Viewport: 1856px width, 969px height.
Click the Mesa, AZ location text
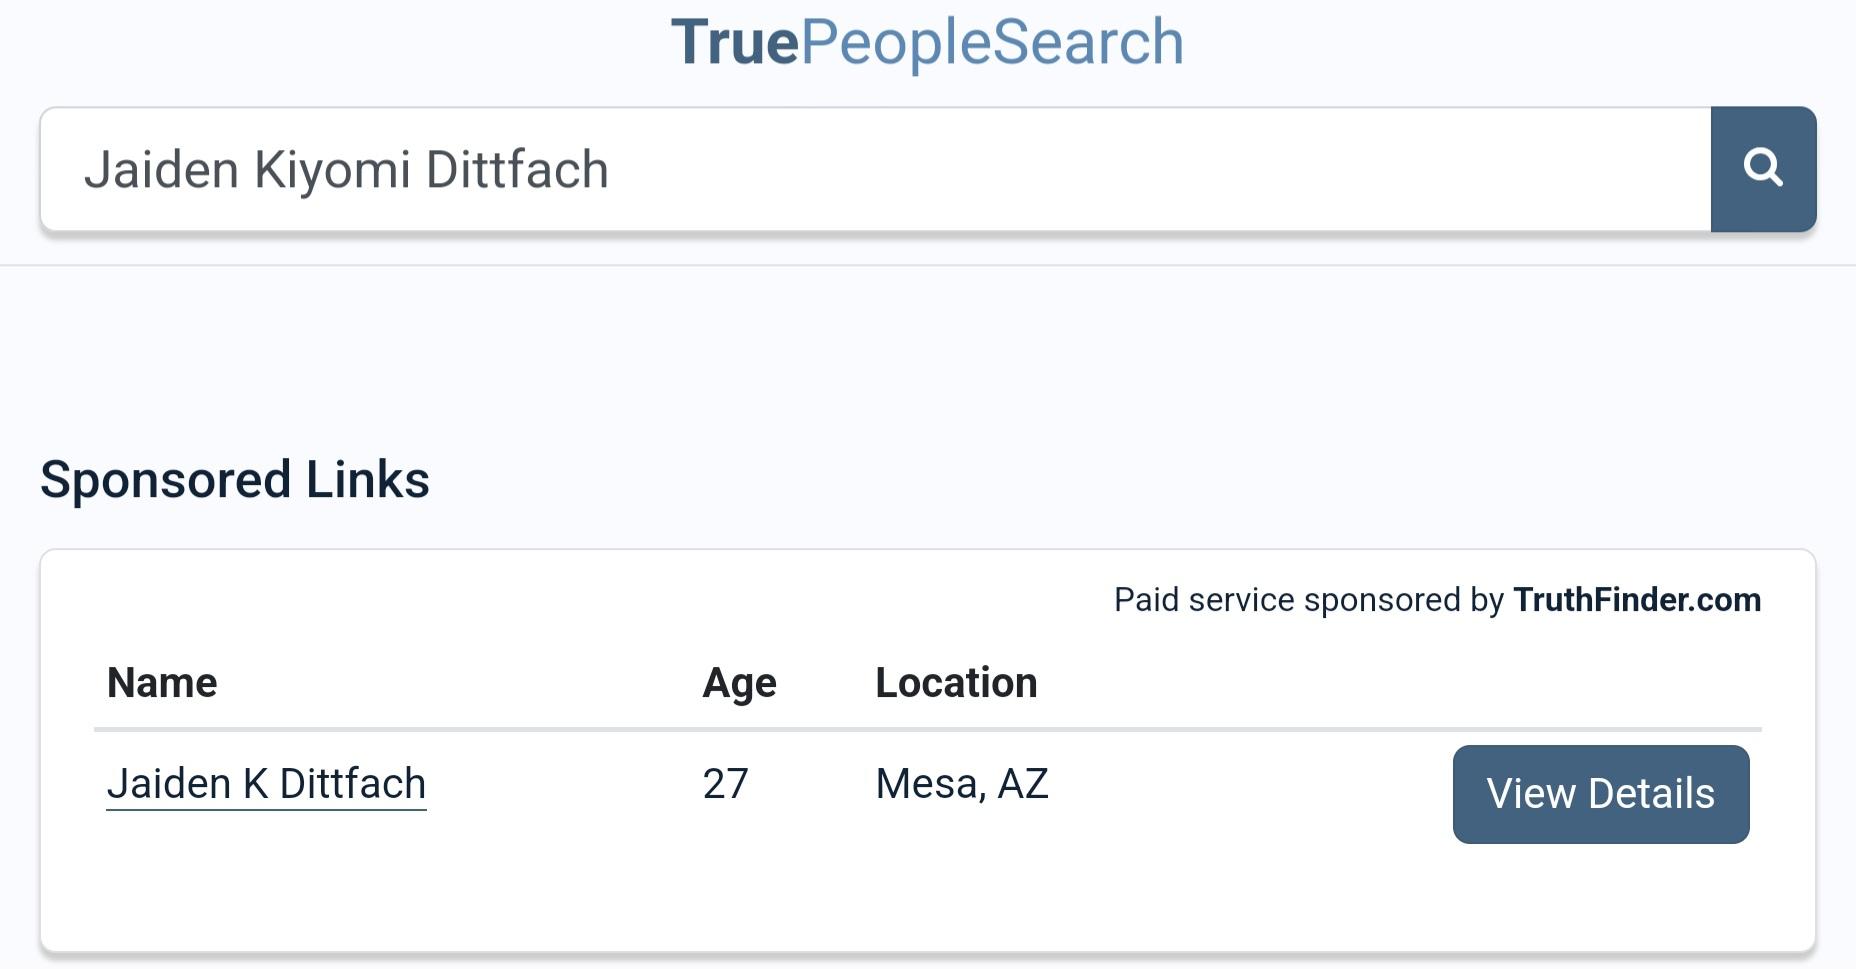pyautogui.click(x=961, y=783)
